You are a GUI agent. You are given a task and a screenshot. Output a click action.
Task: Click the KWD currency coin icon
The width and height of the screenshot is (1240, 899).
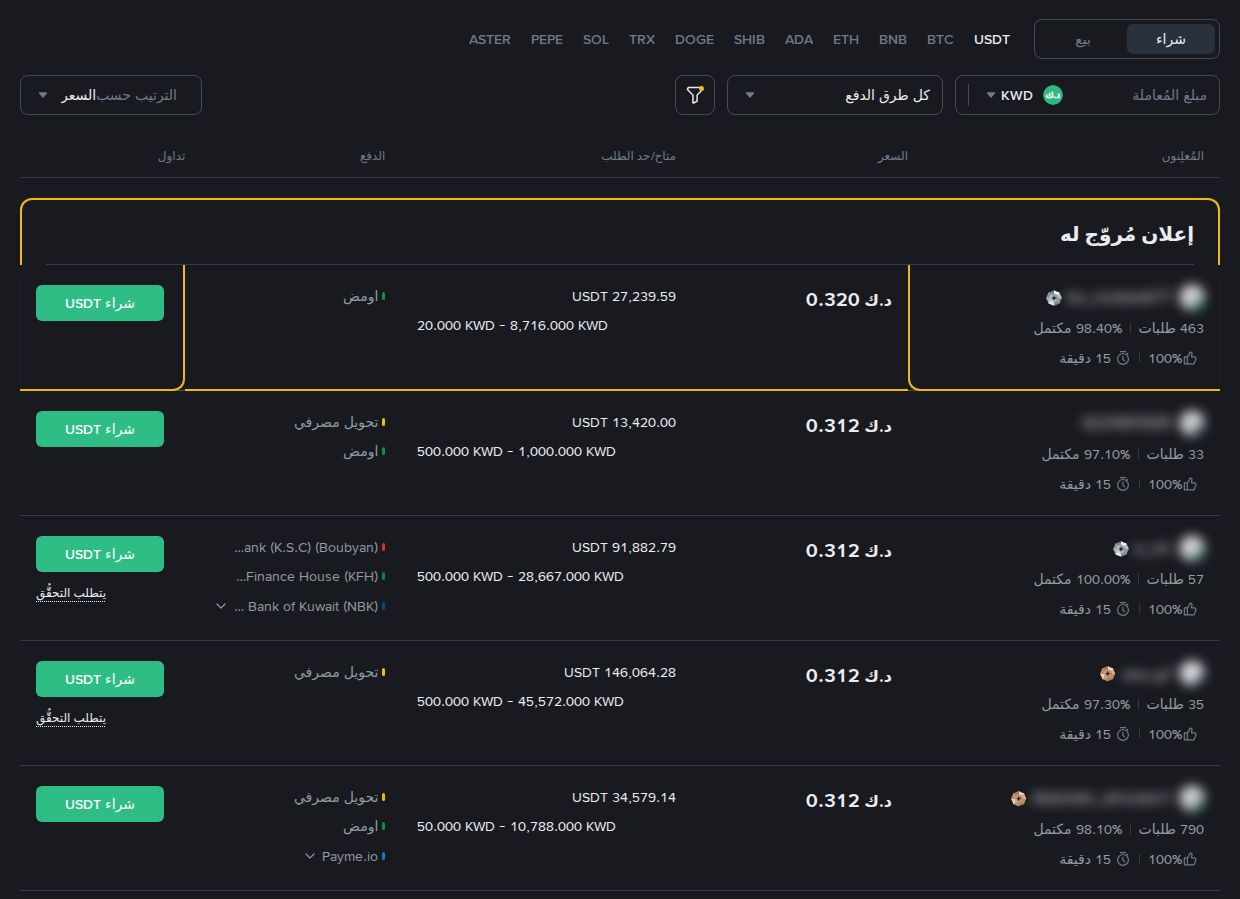click(x=1052, y=95)
